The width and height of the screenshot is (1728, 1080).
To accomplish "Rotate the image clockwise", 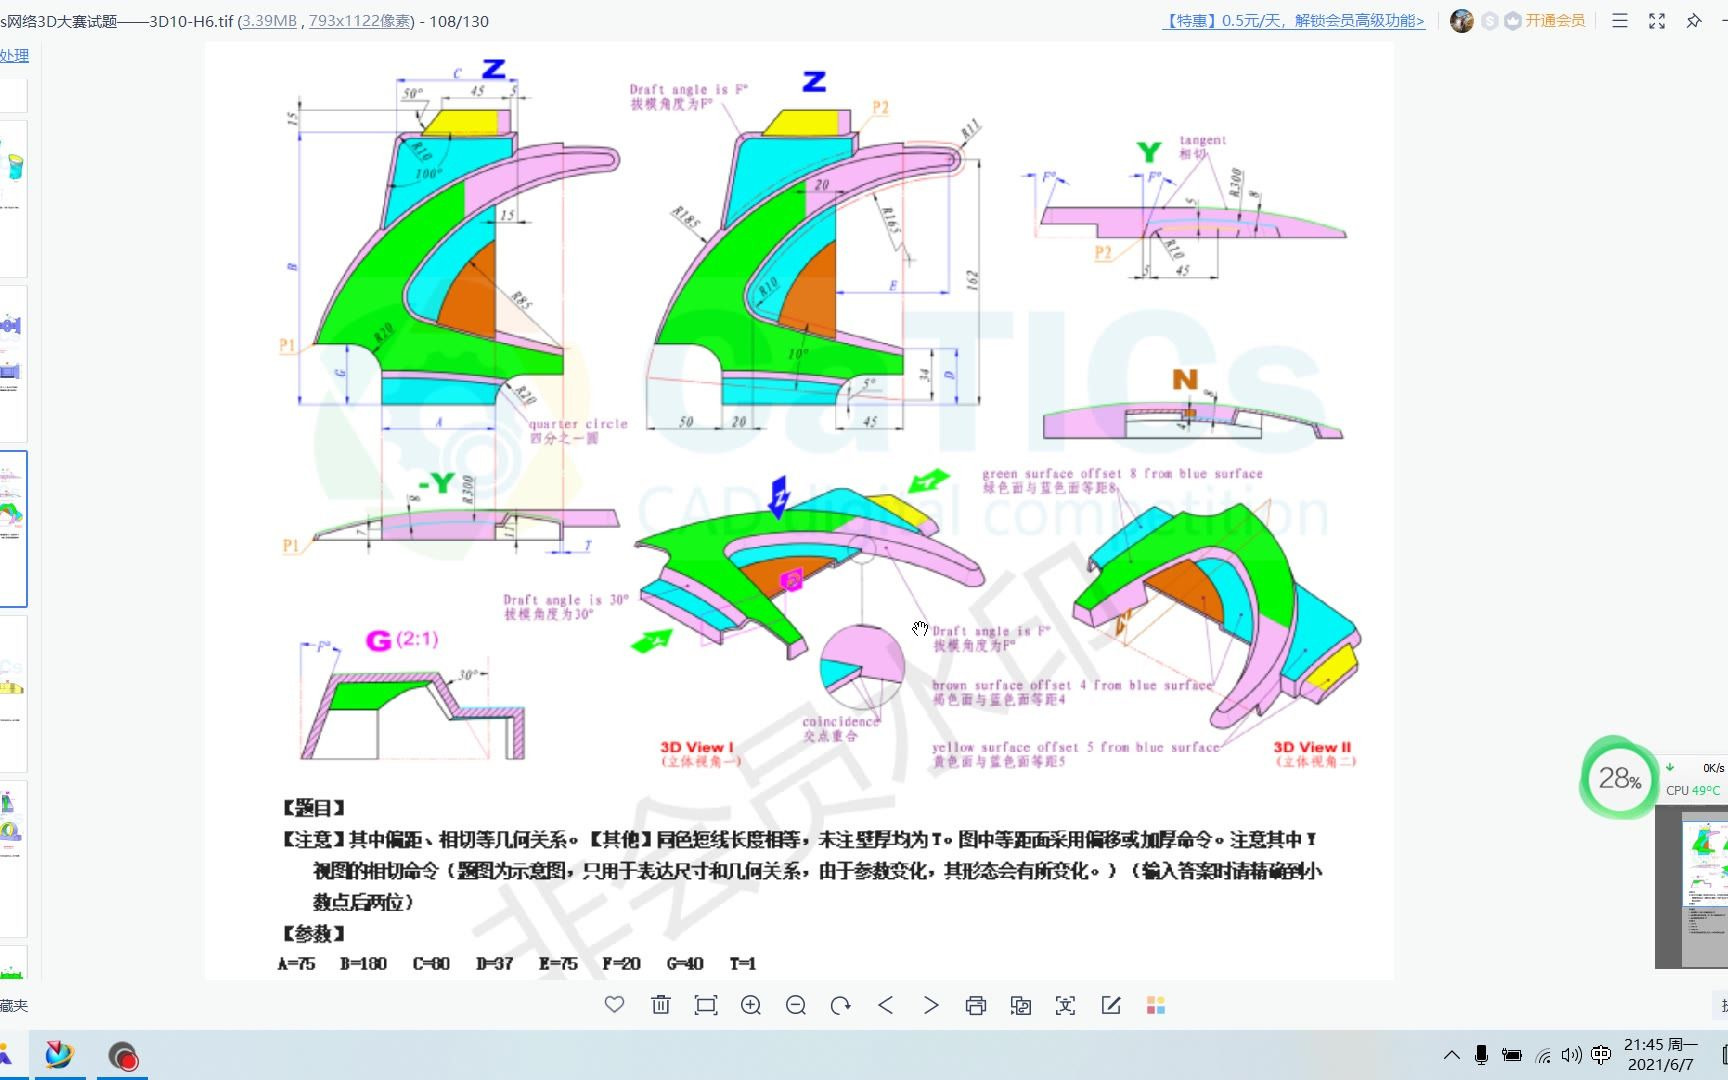I will point(841,1005).
